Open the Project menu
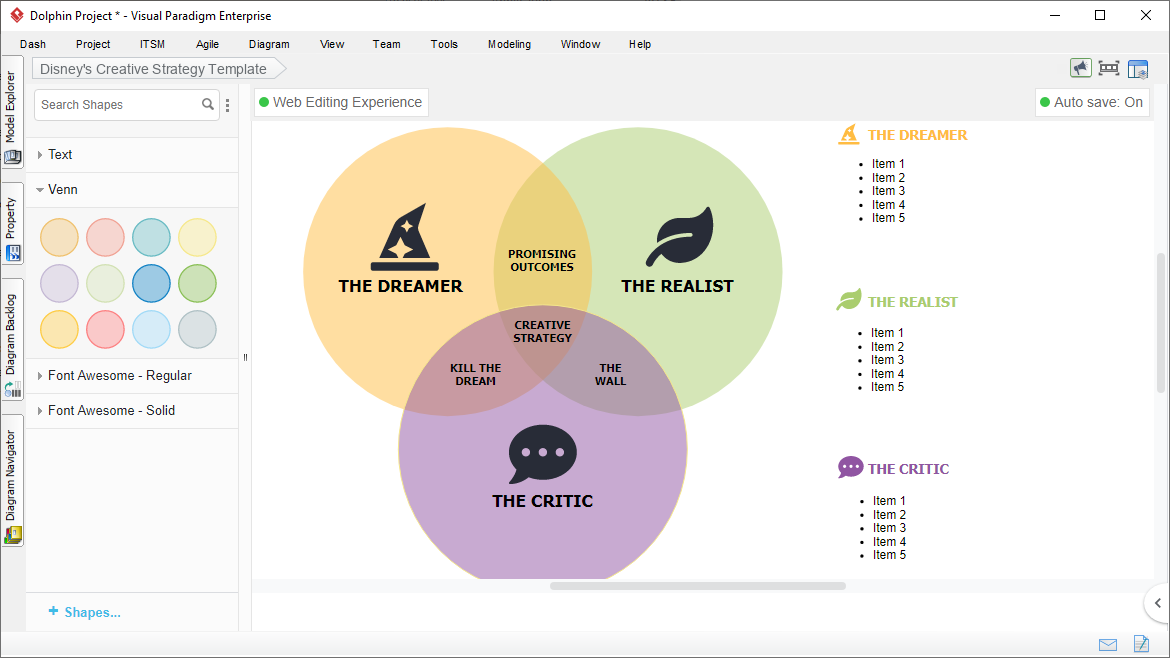 tap(93, 44)
